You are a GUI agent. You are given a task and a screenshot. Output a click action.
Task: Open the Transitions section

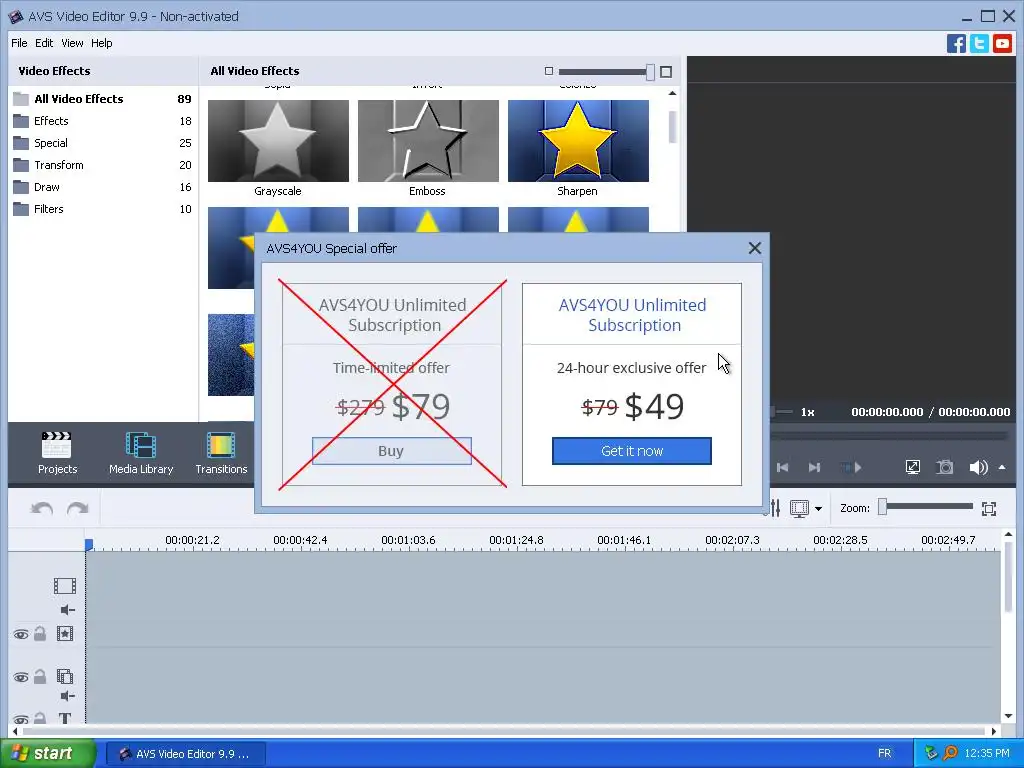tap(221, 453)
